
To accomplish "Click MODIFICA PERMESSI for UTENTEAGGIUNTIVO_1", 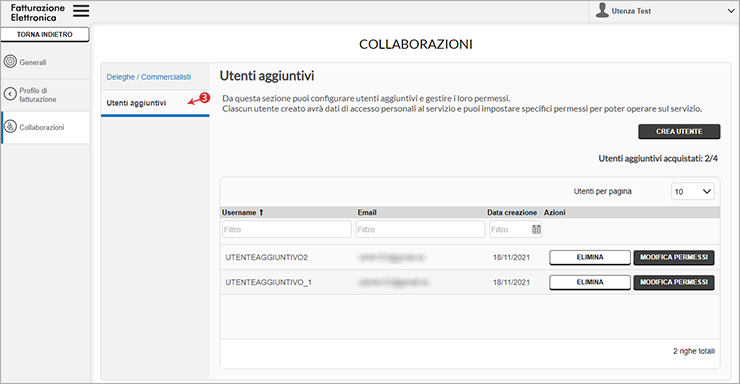I will 674,282.
